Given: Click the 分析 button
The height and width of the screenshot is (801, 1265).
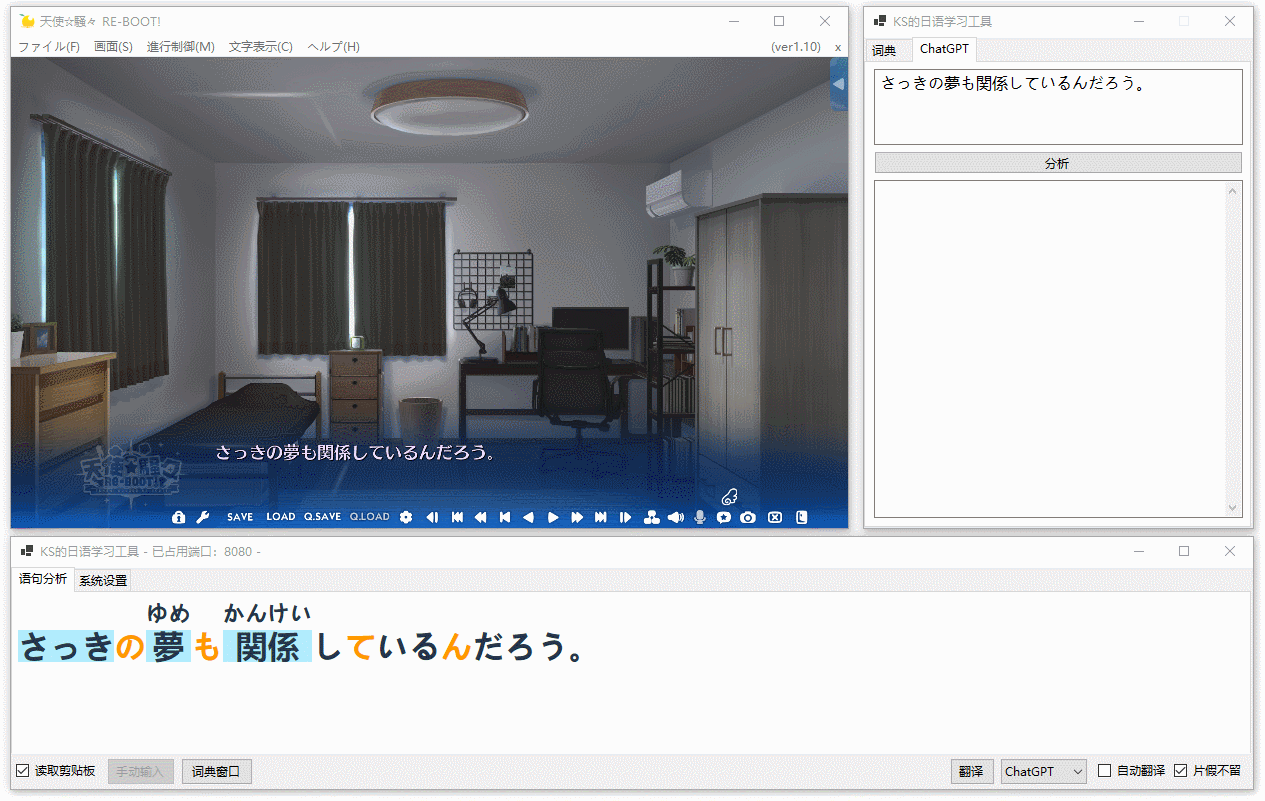Looking at the screenshot, I should click(1058, 163).
